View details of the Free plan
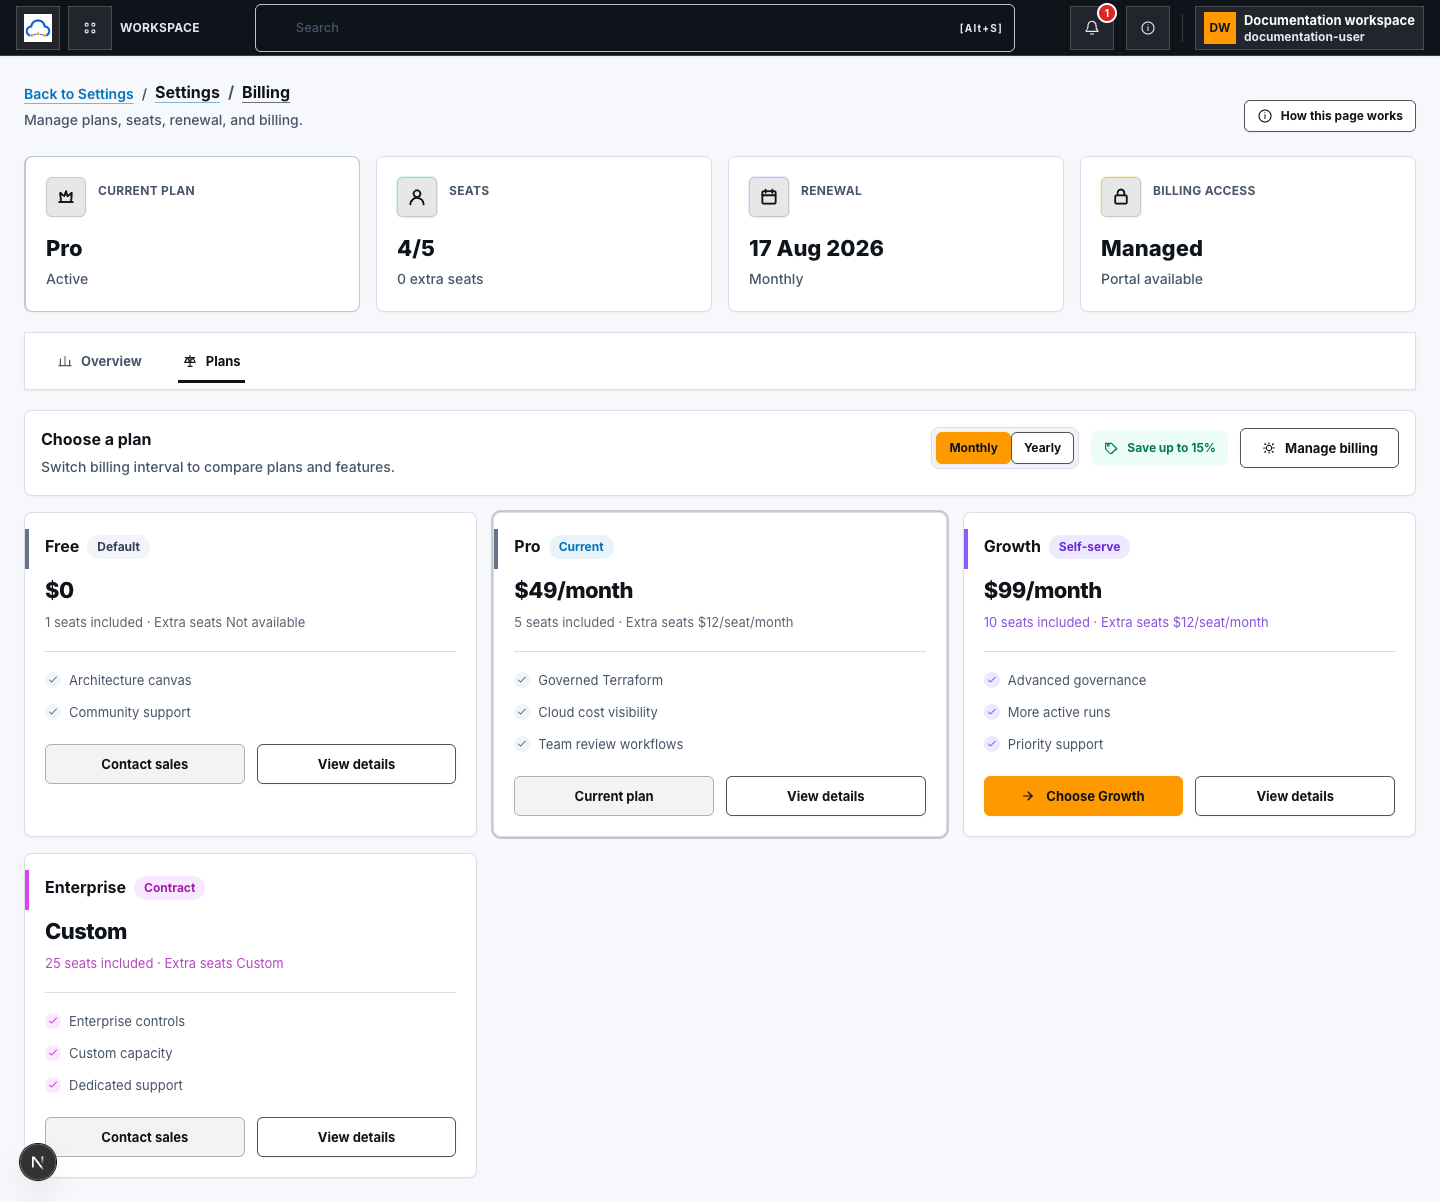This screenshot has width=1440, height=1202. tap(356, 764)
